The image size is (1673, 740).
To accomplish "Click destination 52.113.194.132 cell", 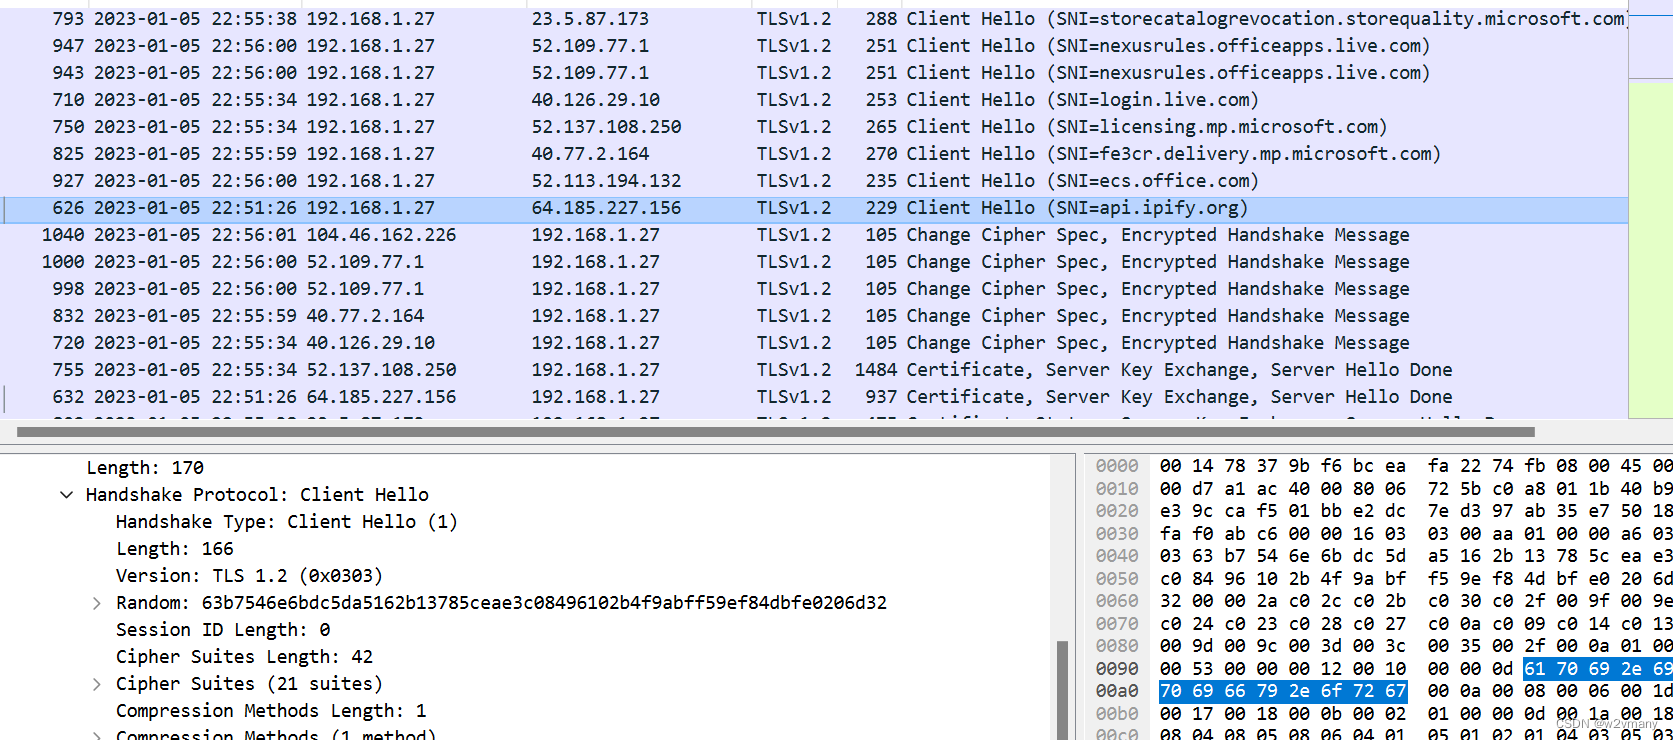I will 606,181.
